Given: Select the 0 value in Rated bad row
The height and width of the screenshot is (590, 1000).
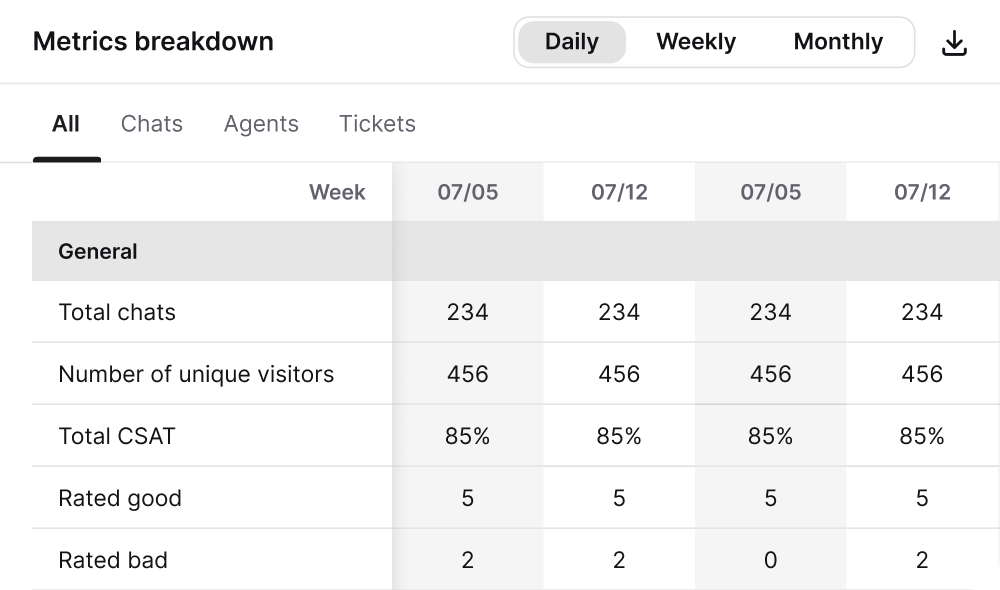Looking at the screenshot, I should tap(770, 560).
